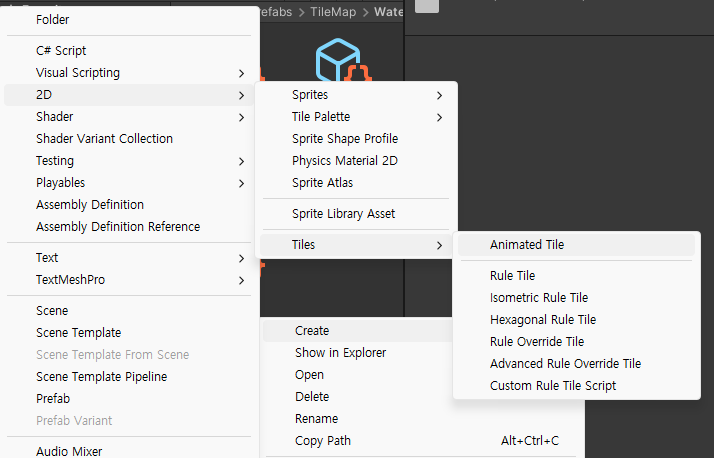The width and height of the screenshot is (714, 458).
Task: Select Folder in the Create menu
Action: click(x=129, y=20)
